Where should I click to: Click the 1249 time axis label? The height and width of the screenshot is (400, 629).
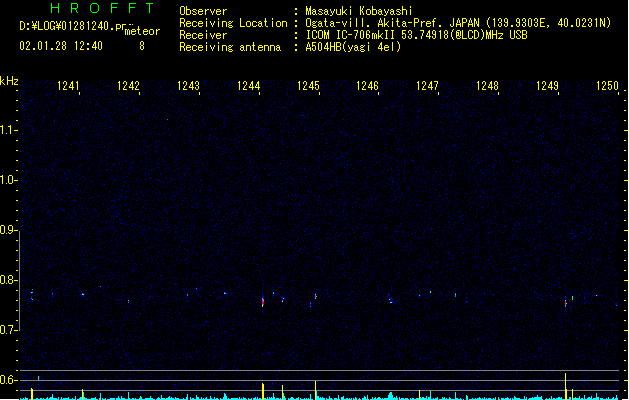[x=548, y=86]
